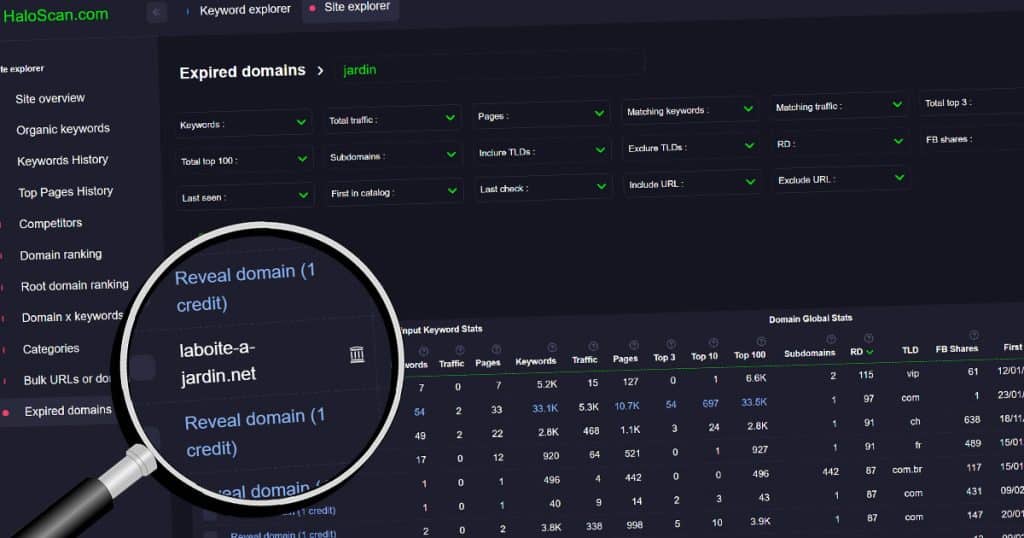1024x538 pixels.
Task: Open help icon above Top 10 column
Action: [713, 342]
